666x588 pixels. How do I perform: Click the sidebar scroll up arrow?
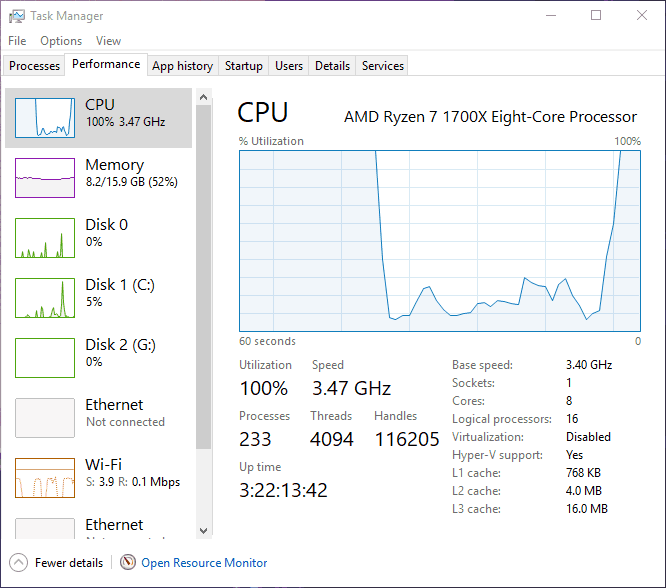tap(203, 97)
